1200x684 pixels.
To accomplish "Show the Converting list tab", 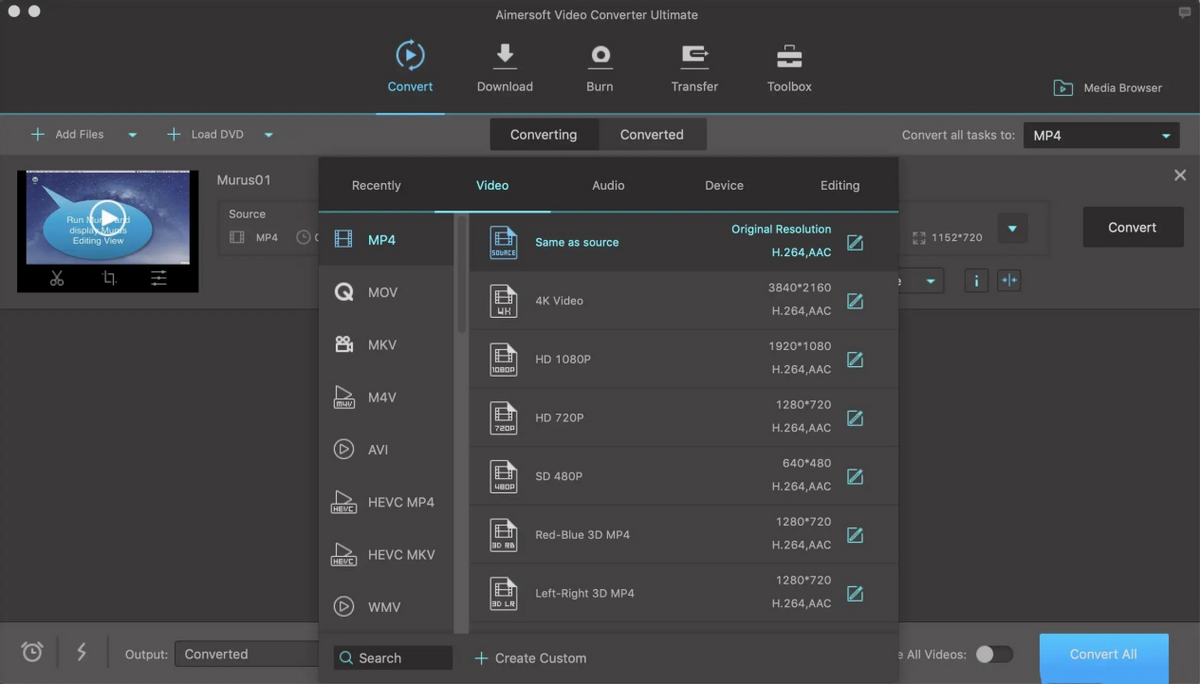I will 544,135.
